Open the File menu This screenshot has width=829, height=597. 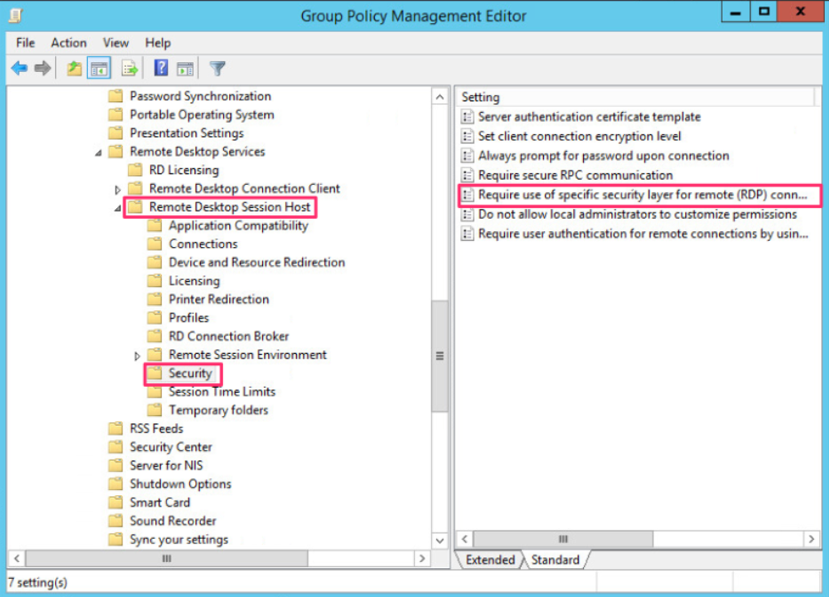pos(25,43)
